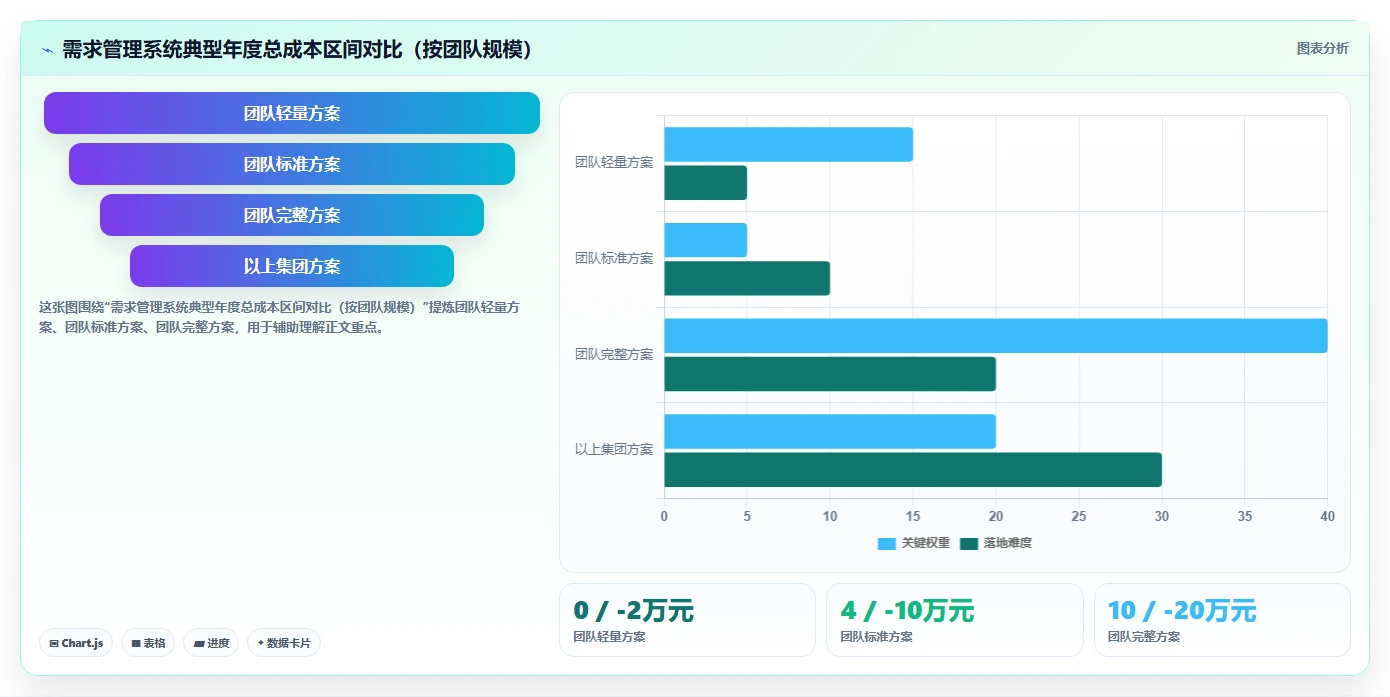Viewport: 1390px width, 697px height.
Task: Click the 落地难度 bar for 以上集团方案
Action: click(x=913, y=470)
